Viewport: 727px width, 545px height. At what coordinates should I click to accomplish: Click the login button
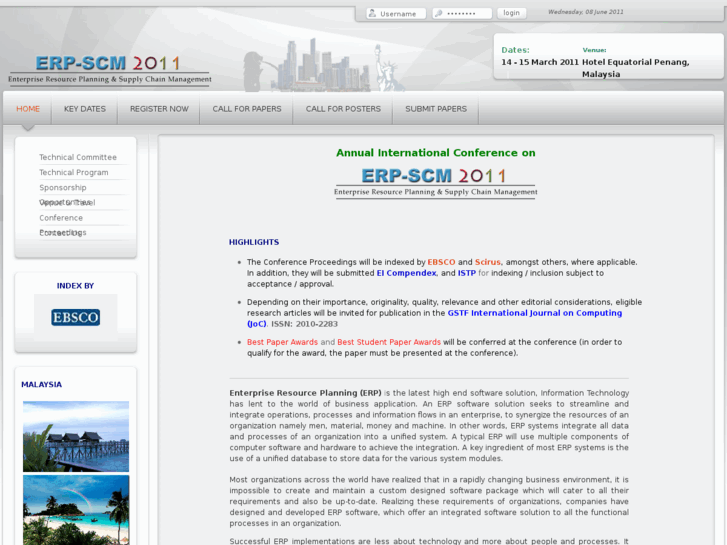pos(511,13)
